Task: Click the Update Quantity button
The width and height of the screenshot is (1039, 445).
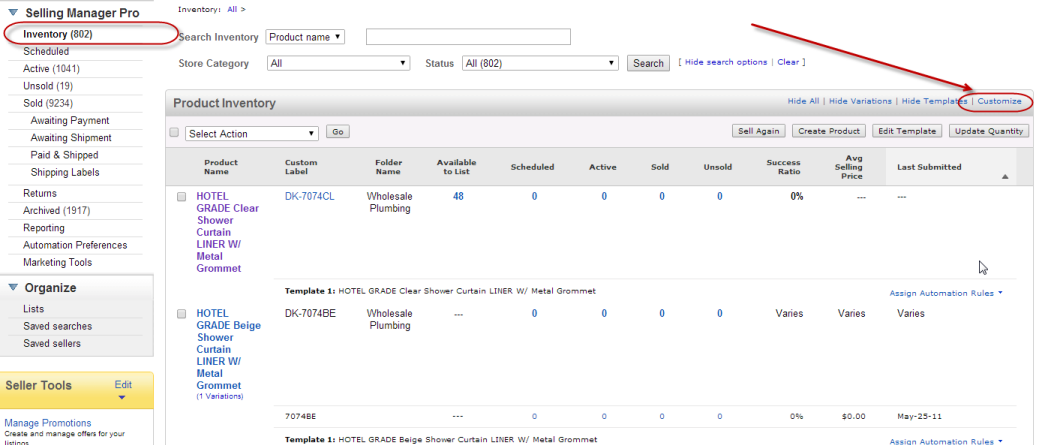Action: point(989,131)
